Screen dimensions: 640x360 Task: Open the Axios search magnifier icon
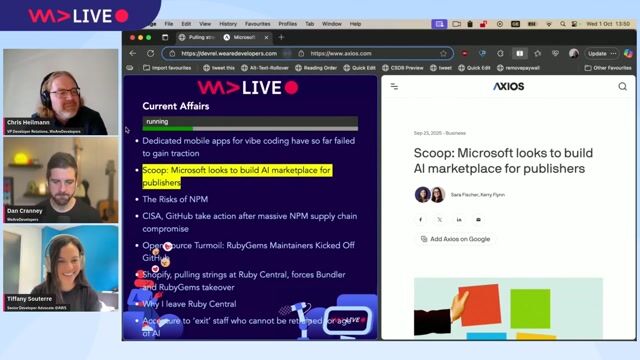point(622,87)
